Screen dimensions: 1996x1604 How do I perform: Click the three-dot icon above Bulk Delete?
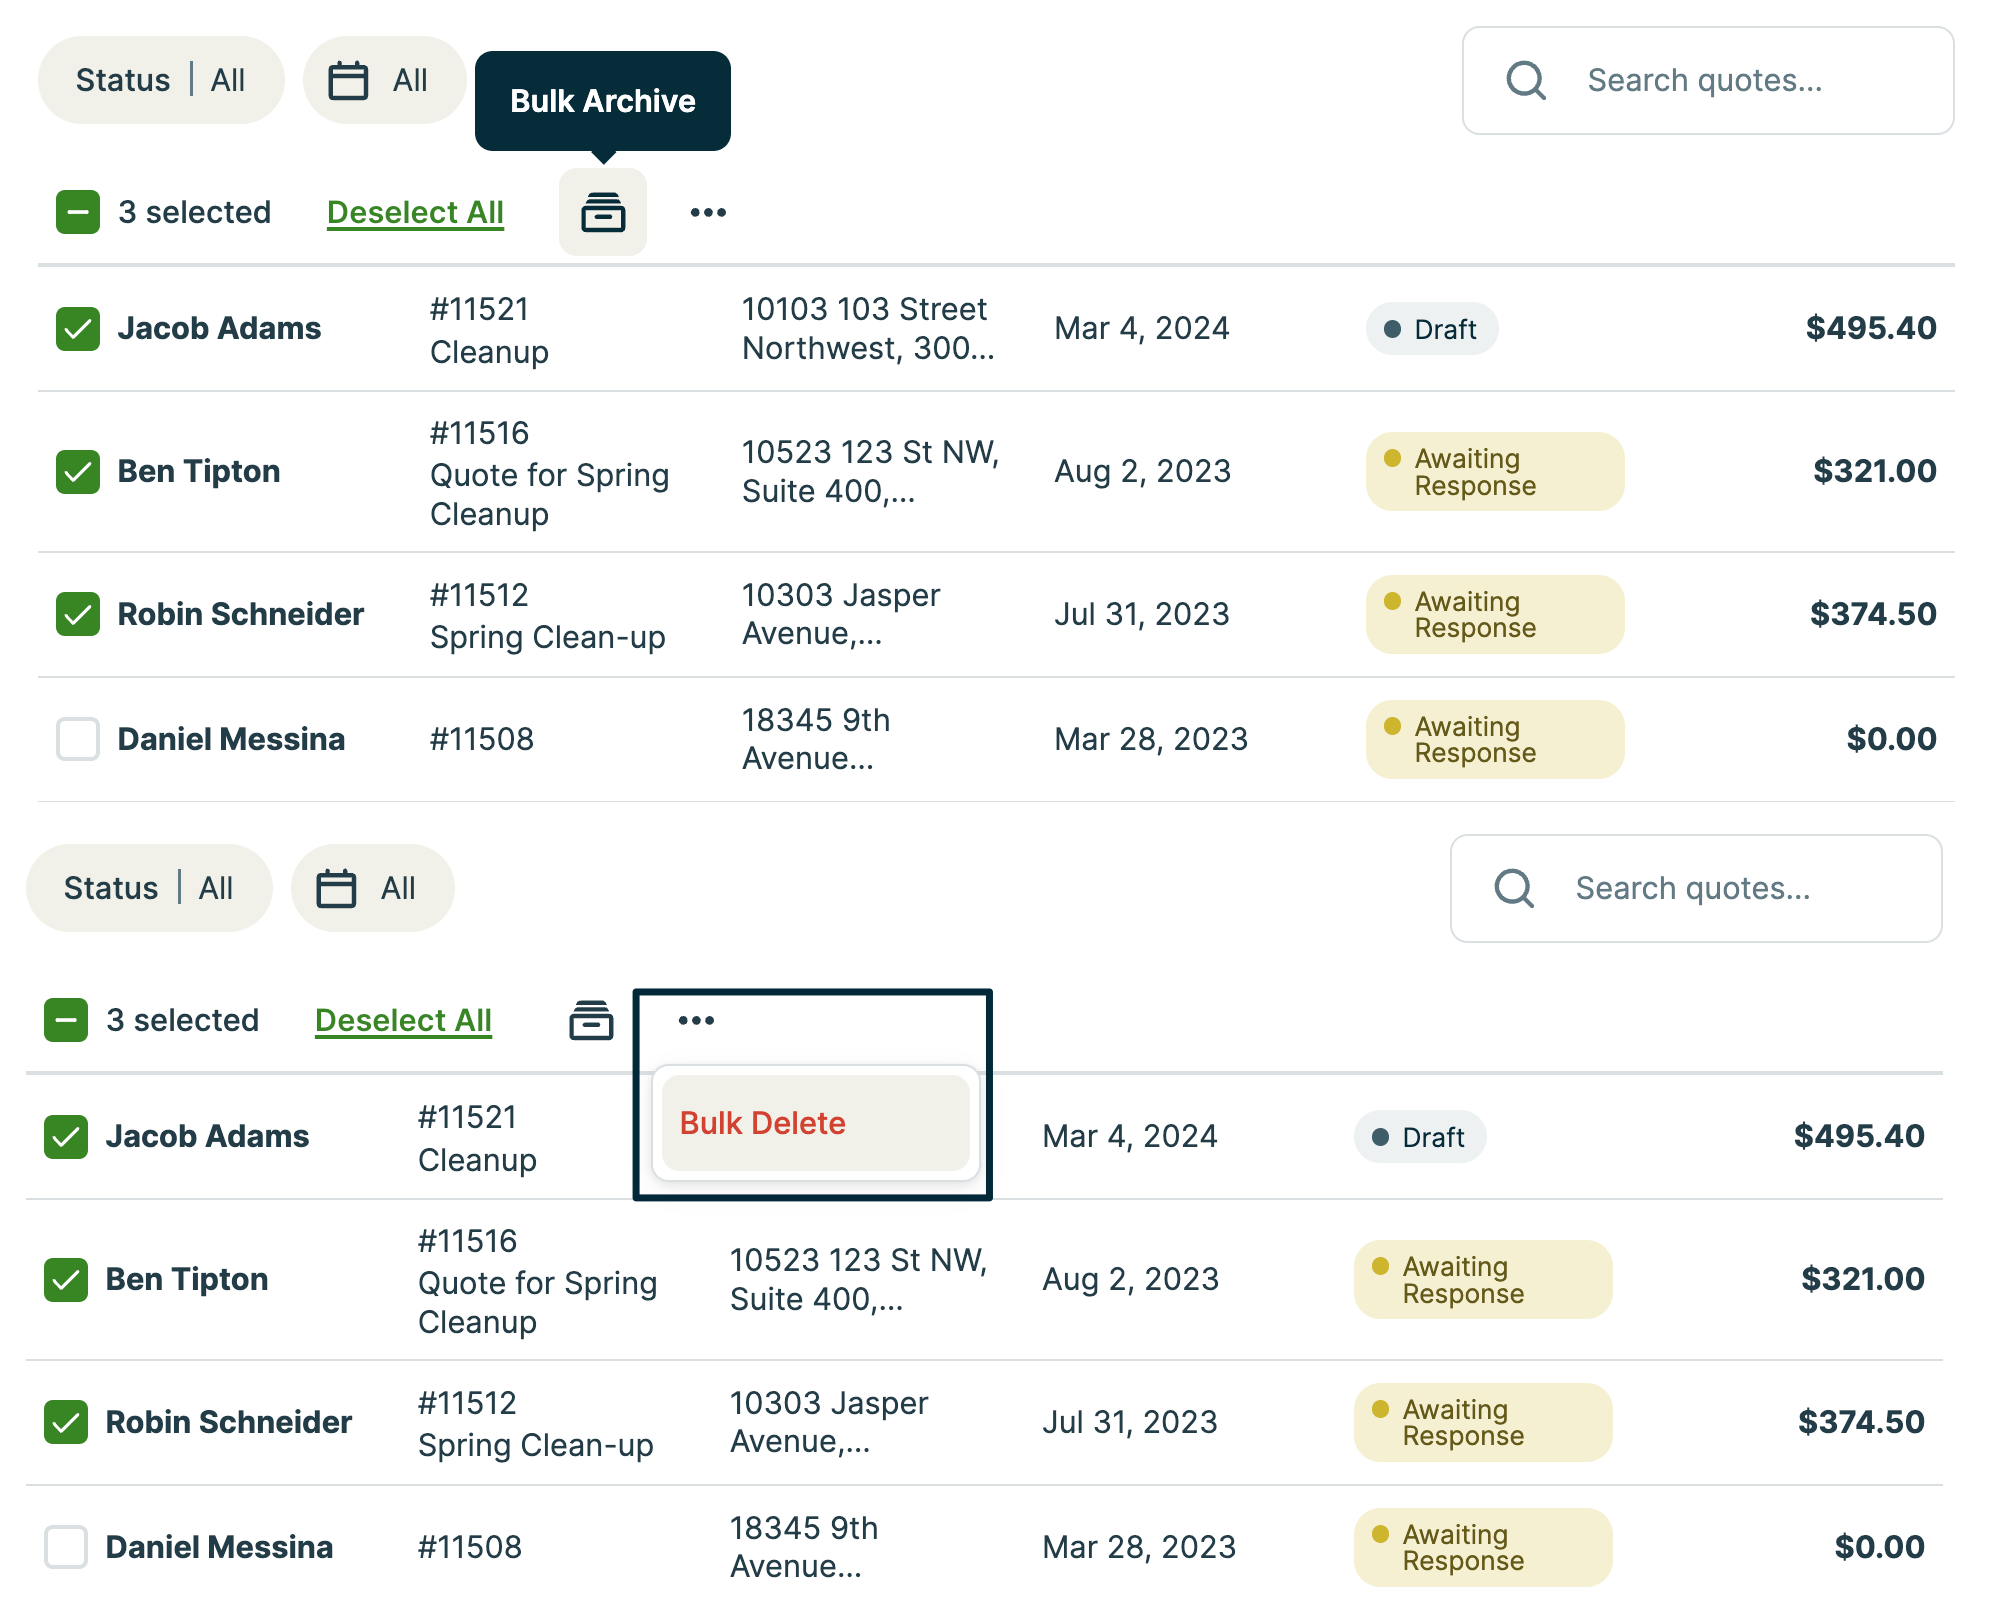coord(696,1020)
